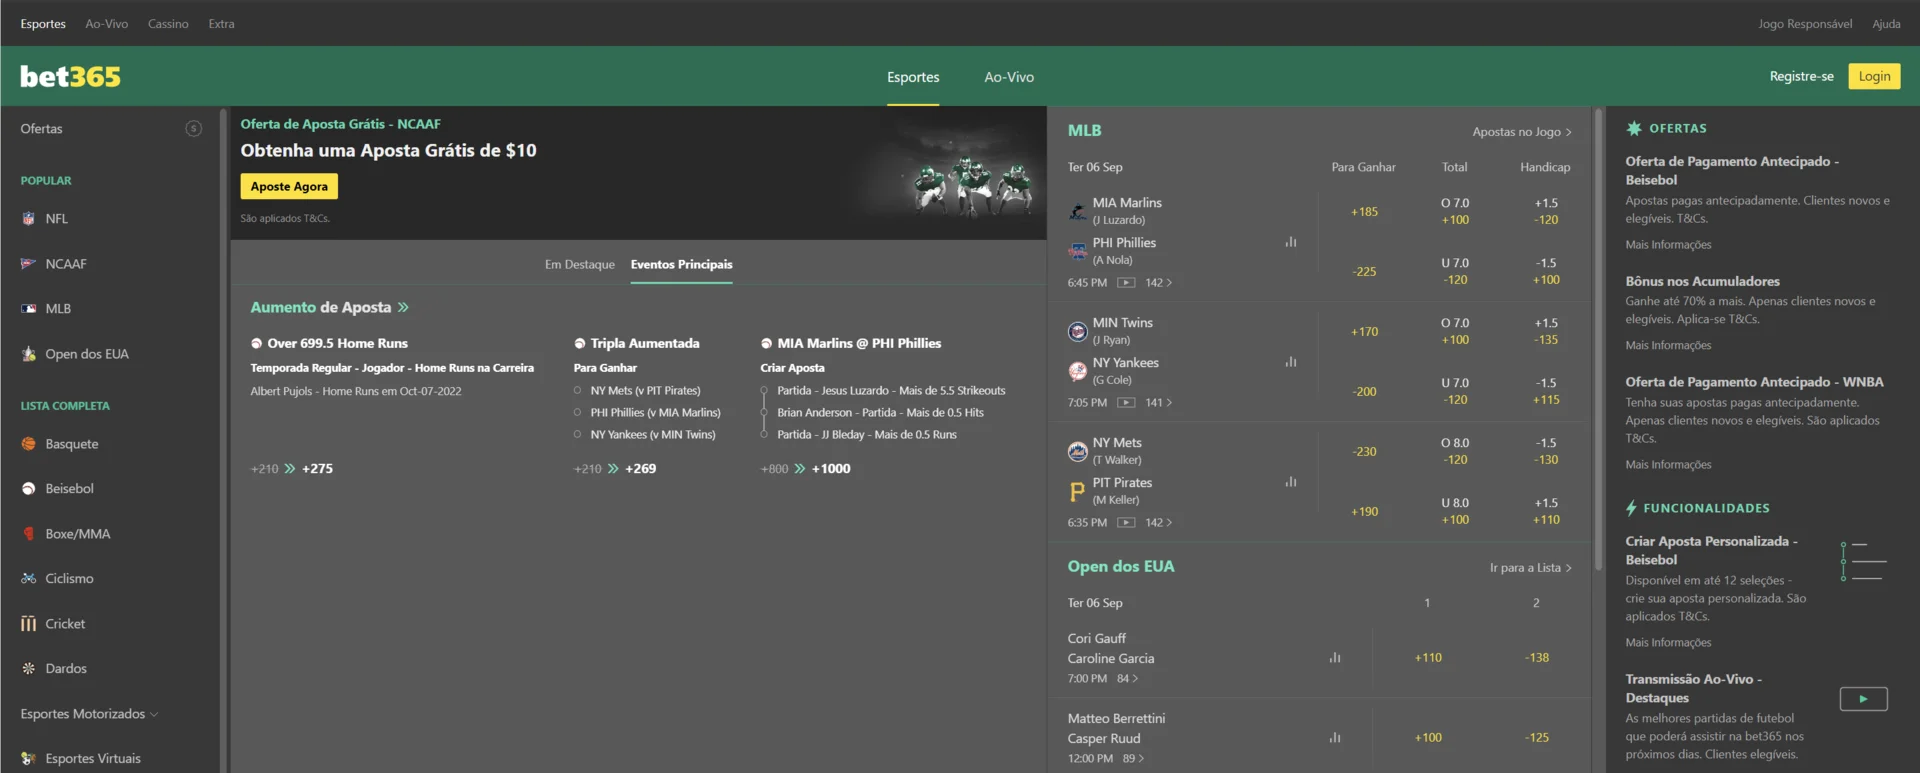Open 84 markets for Gauff vs Garcia
The width and height of the screenshot is (1920, 773).
(x=1127, y=679)
